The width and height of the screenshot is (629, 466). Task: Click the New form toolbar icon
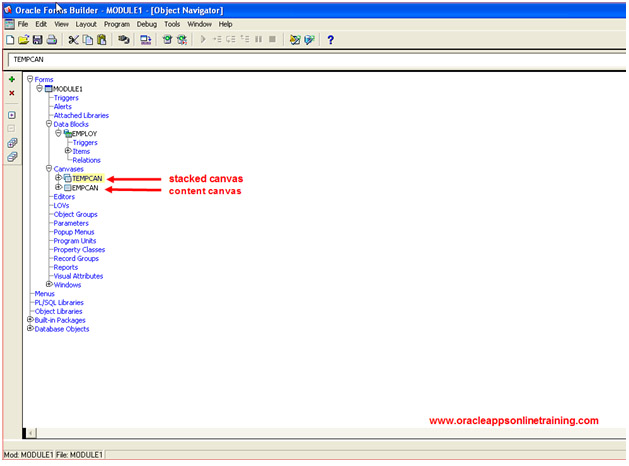pyautogui.click(x=9, y=40)
